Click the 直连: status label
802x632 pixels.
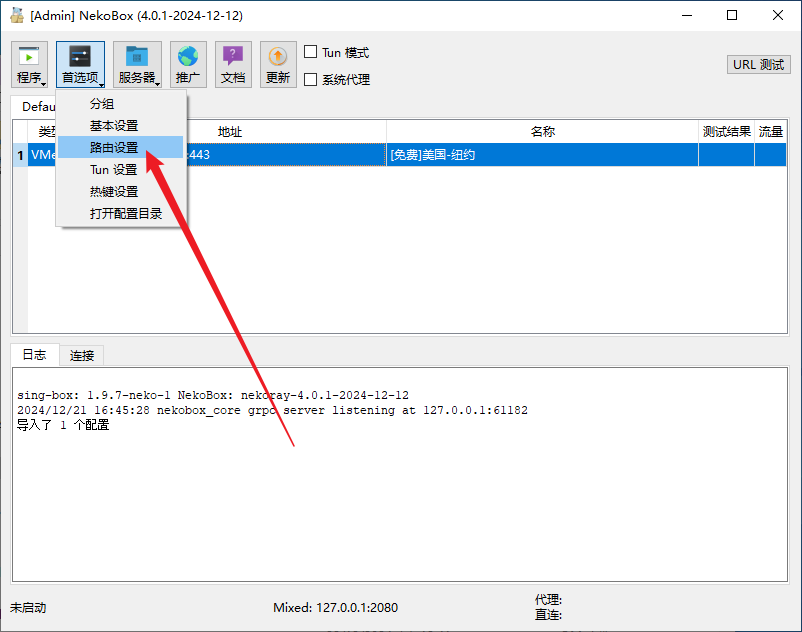click(x=548, y=615)
